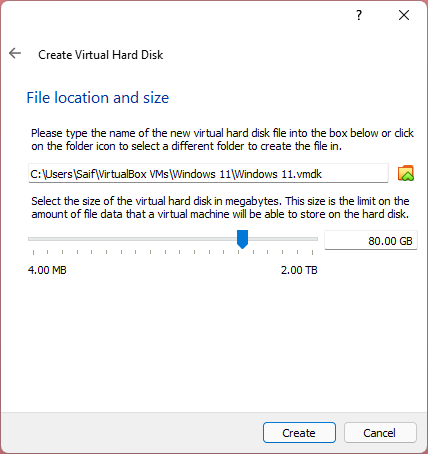Click the question mark help icon
This screenshot has height=454, width=428.
tap(359, 15)
